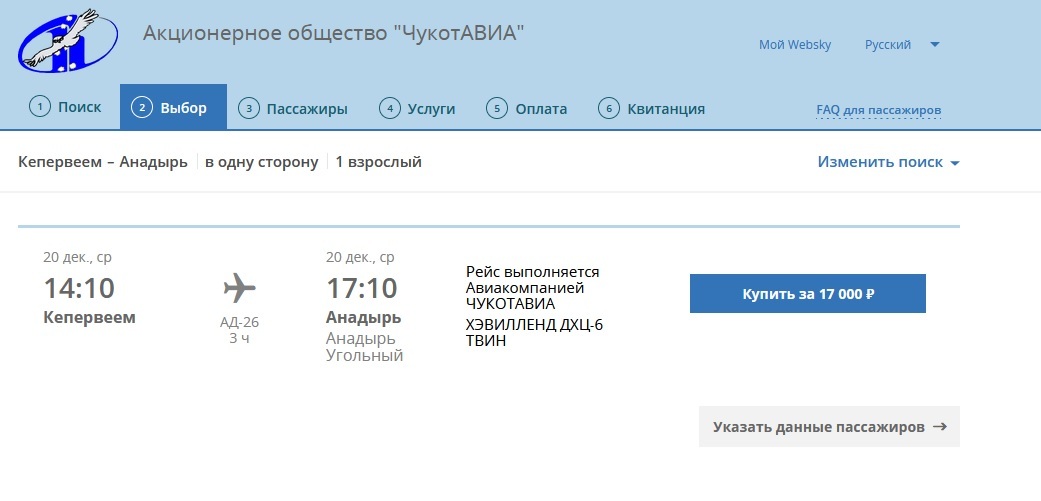Click the arrival time 17:10
Screen dimensions: 1041x501
click(x=362, y=288)
